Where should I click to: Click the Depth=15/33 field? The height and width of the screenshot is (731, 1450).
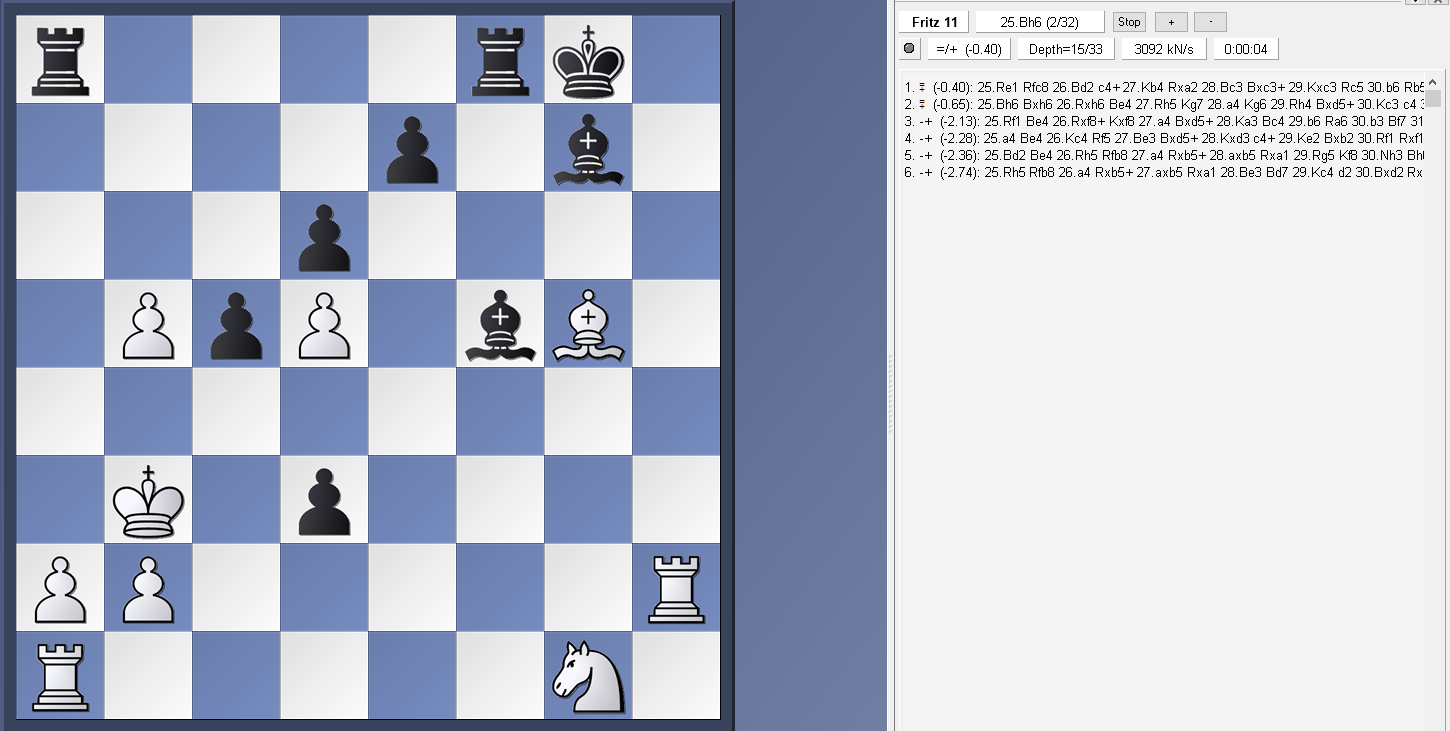1066,49
